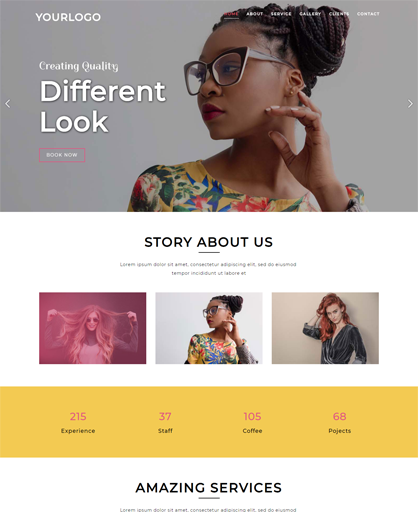The width and height of the screenshot is (418, 512).
Task: Click the Amazing Services heading
Action: pyautogui.click(x=209, y=488)
